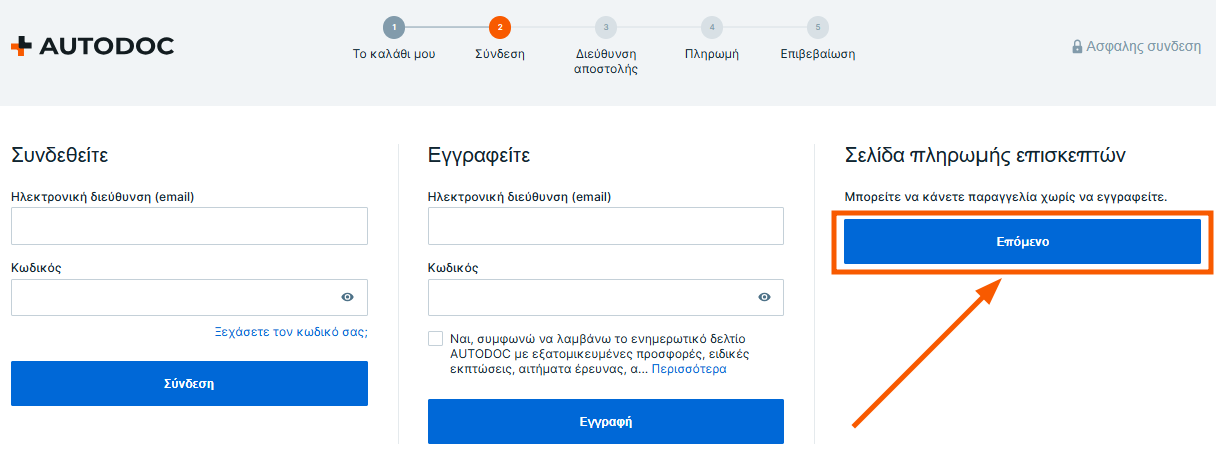Focus the login email input field

click(x=189, y=226)
